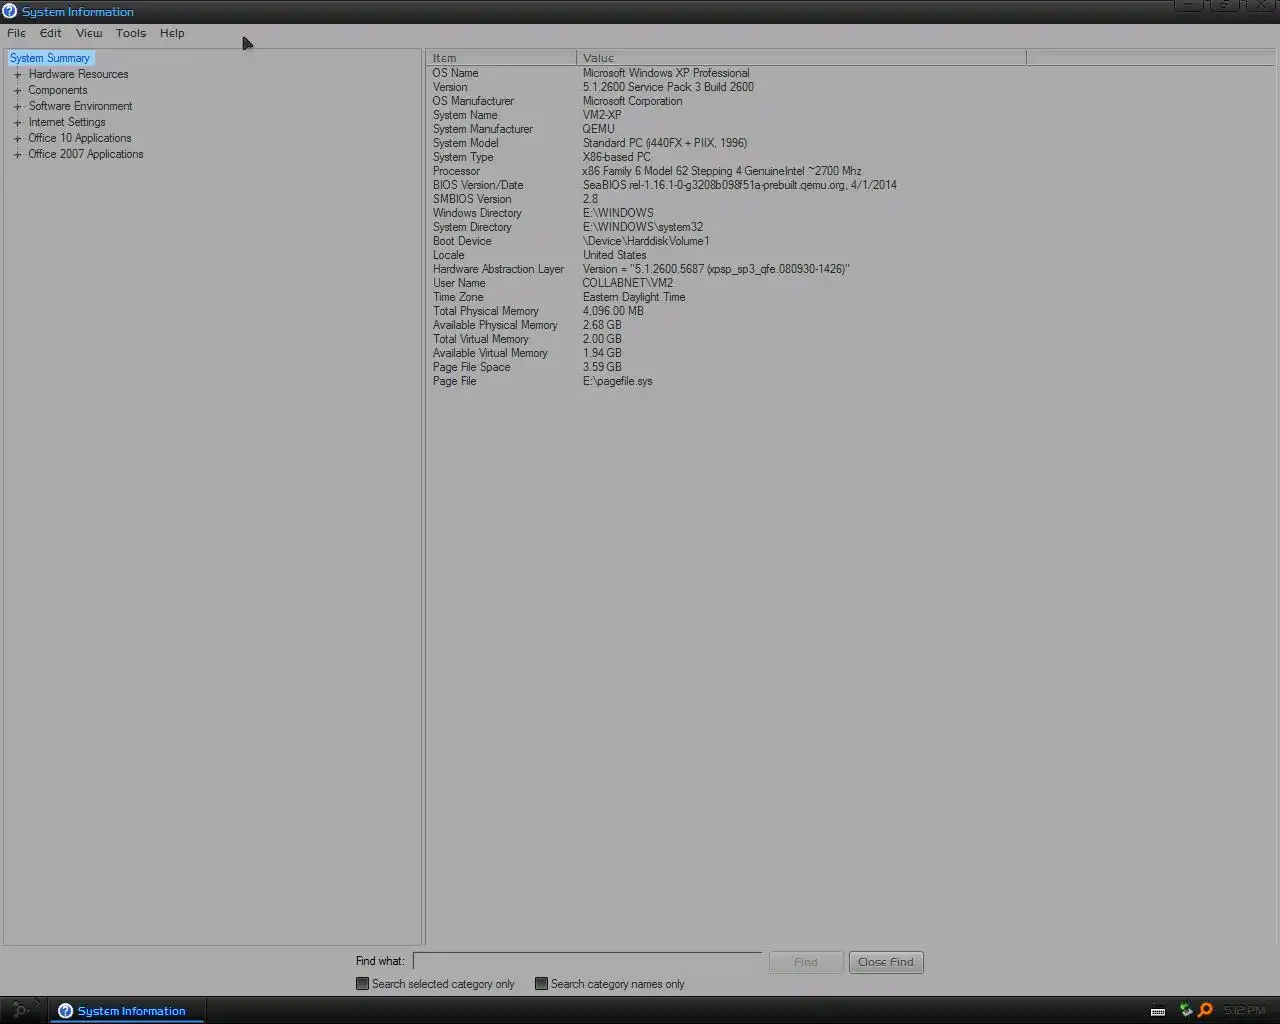Screen dimensions: 1280x1024
Task: Toggle Search category names only checkbox
Action: [541, 984]
